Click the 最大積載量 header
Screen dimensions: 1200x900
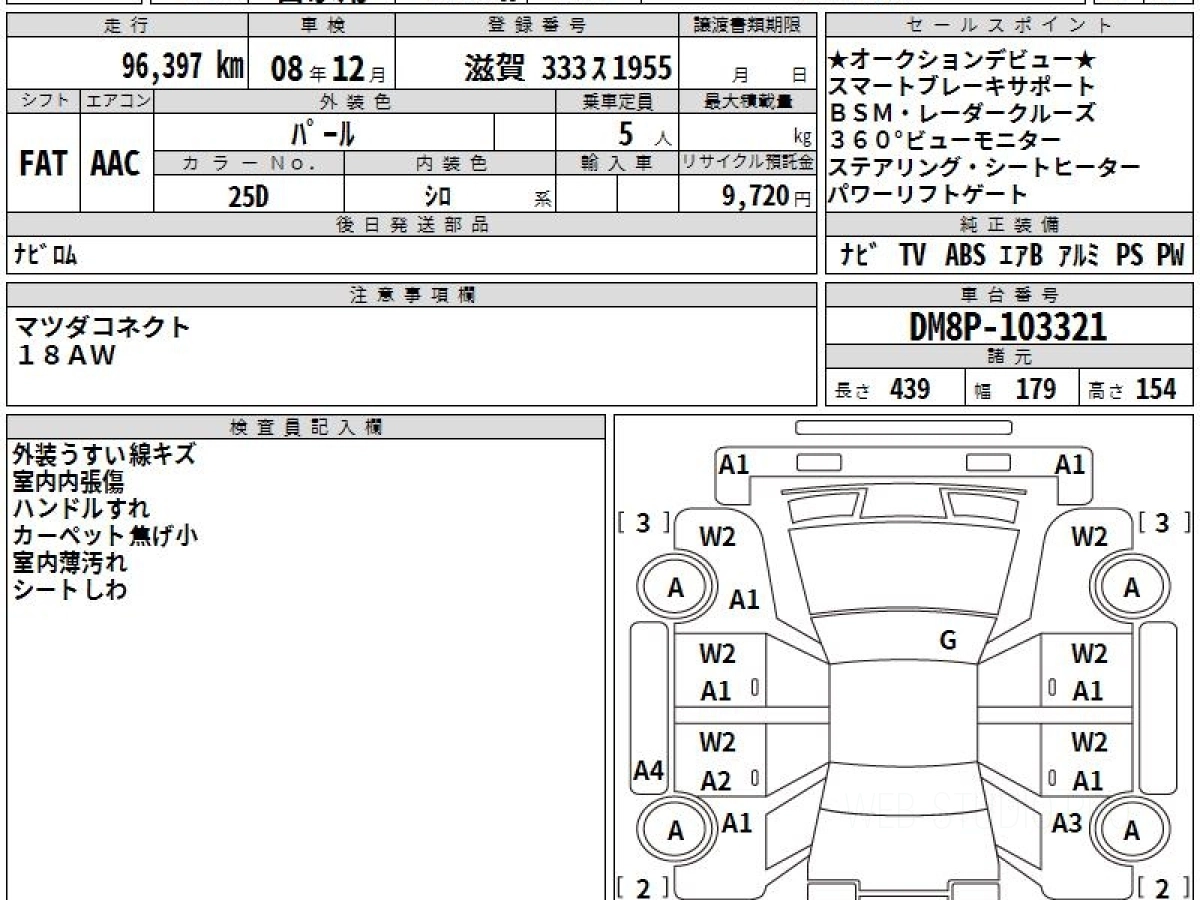point(748,101)
